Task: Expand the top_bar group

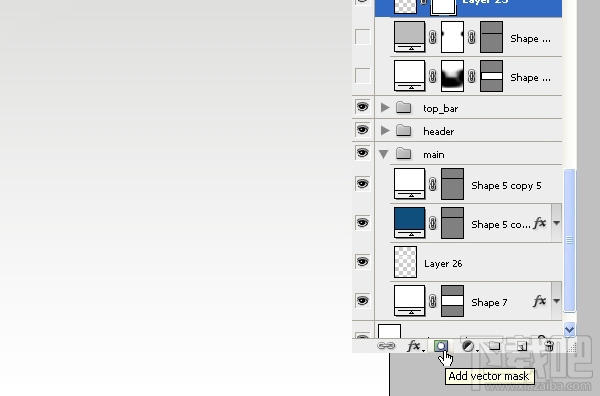Action: [x=385, y=108]
